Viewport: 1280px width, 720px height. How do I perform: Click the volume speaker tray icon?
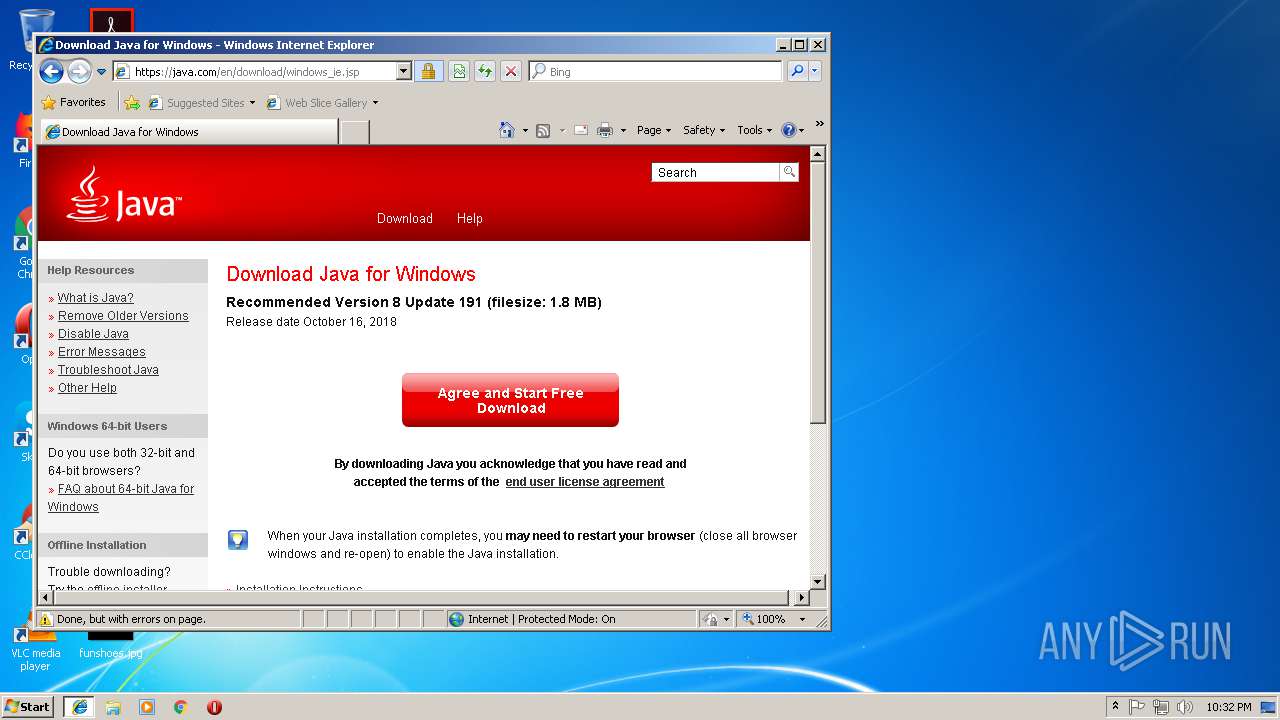pos(1185,706)
